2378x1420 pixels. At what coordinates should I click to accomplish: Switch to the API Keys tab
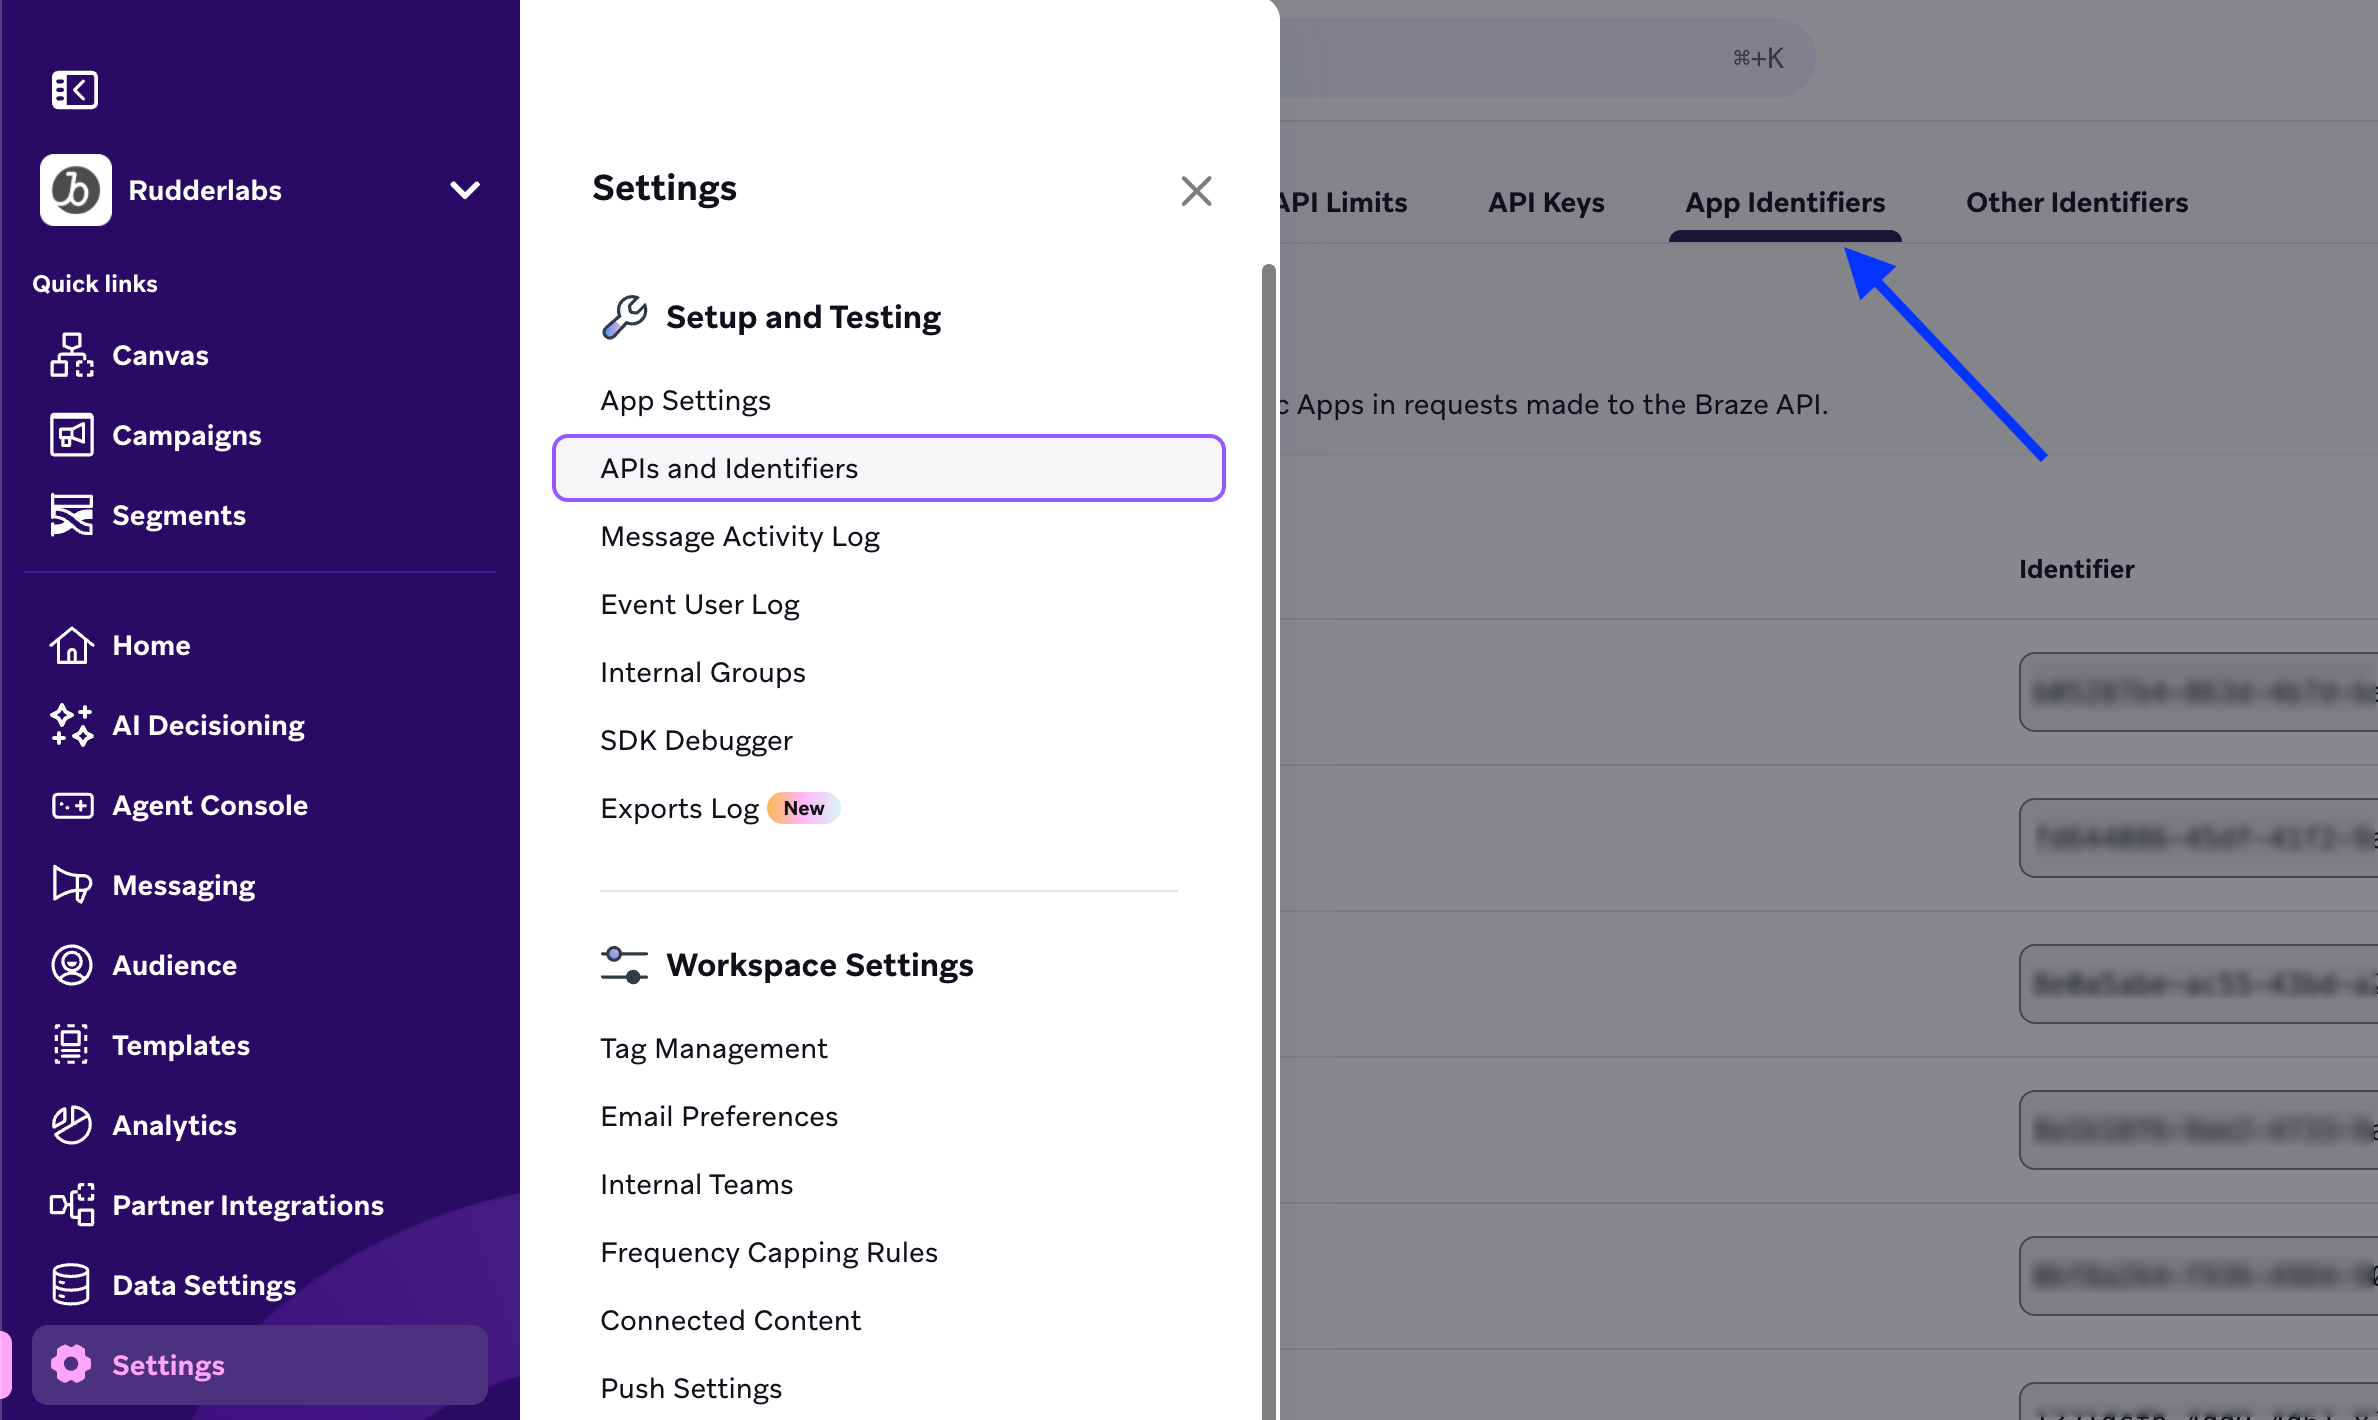[x=1545, y=202]
